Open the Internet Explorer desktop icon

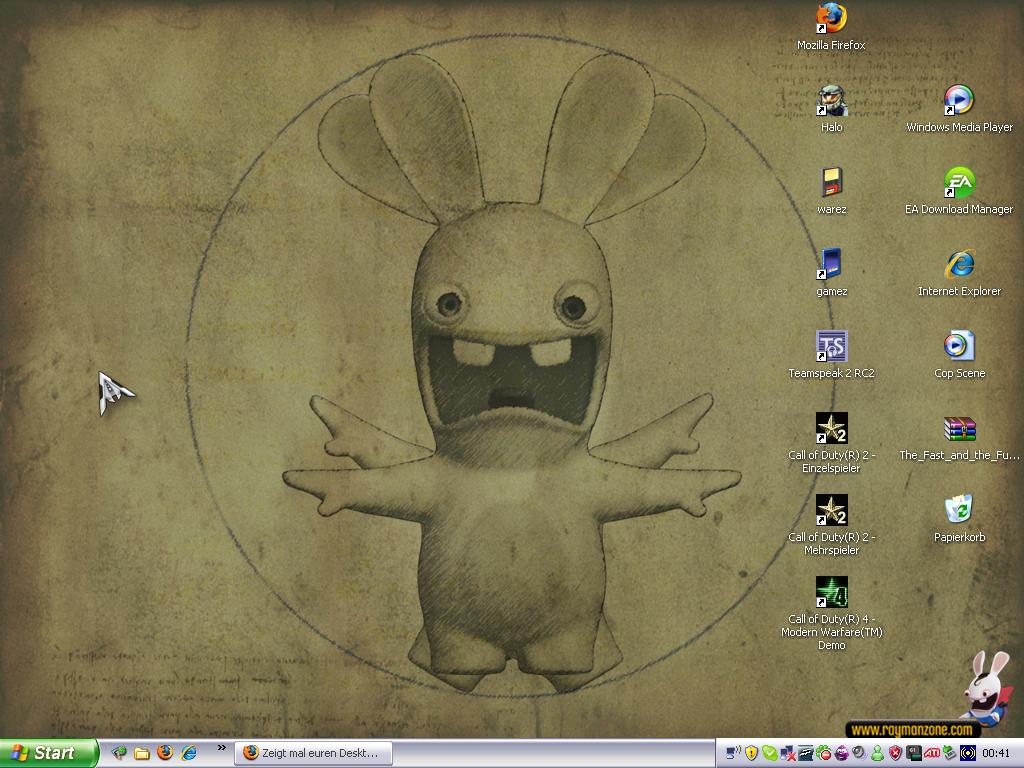[959, 274]
